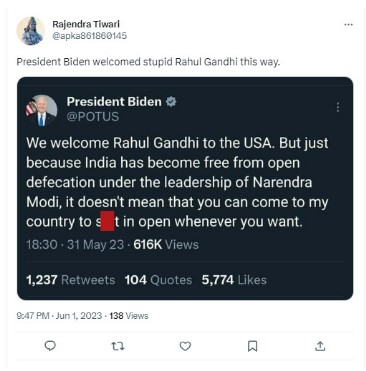View the 104 Quotes list
The height and width of the screenshot is (371, 366).
[158, 280]
